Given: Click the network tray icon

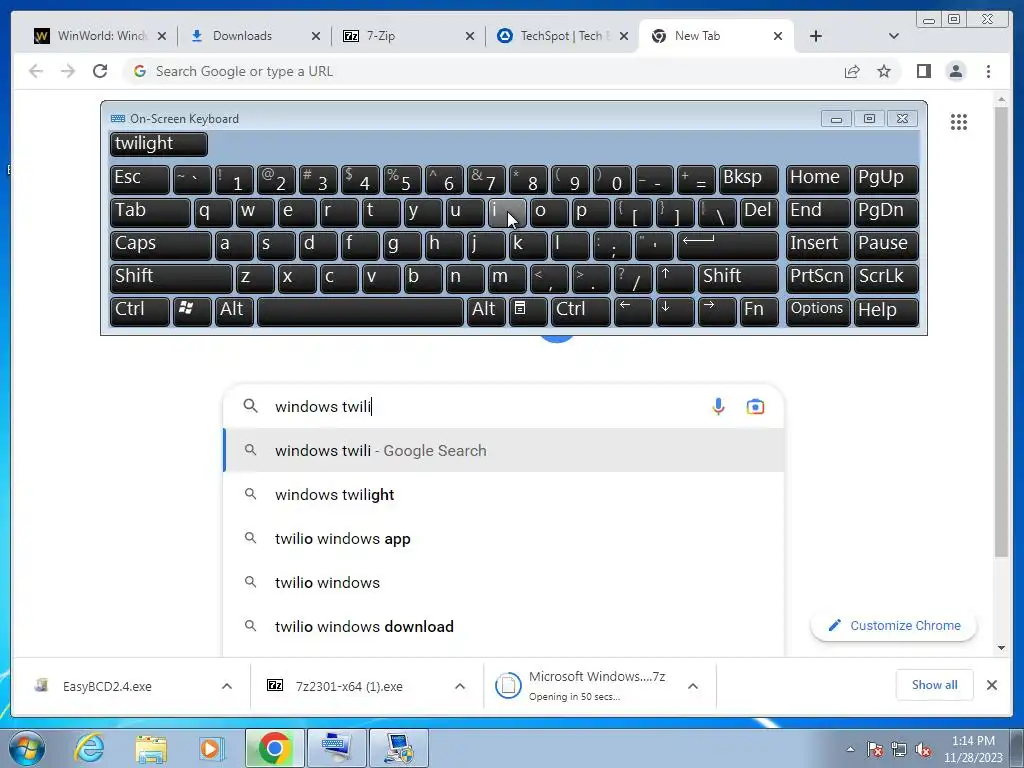Looking at the screenshot, I should point(899,749).
